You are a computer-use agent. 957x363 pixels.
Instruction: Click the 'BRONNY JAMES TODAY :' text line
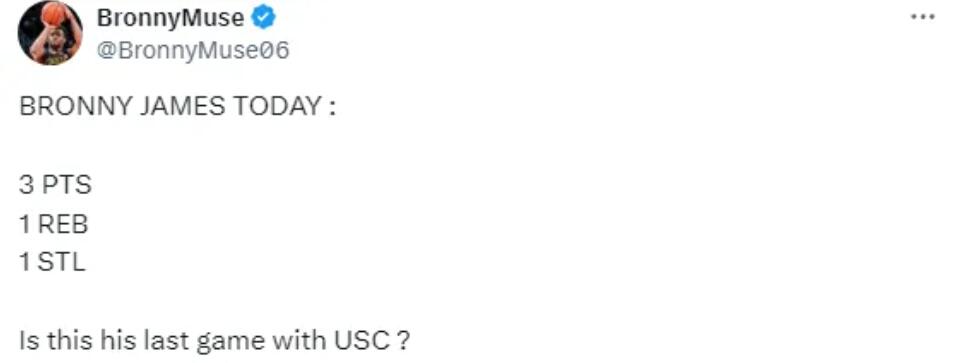[x=177, y=107]
